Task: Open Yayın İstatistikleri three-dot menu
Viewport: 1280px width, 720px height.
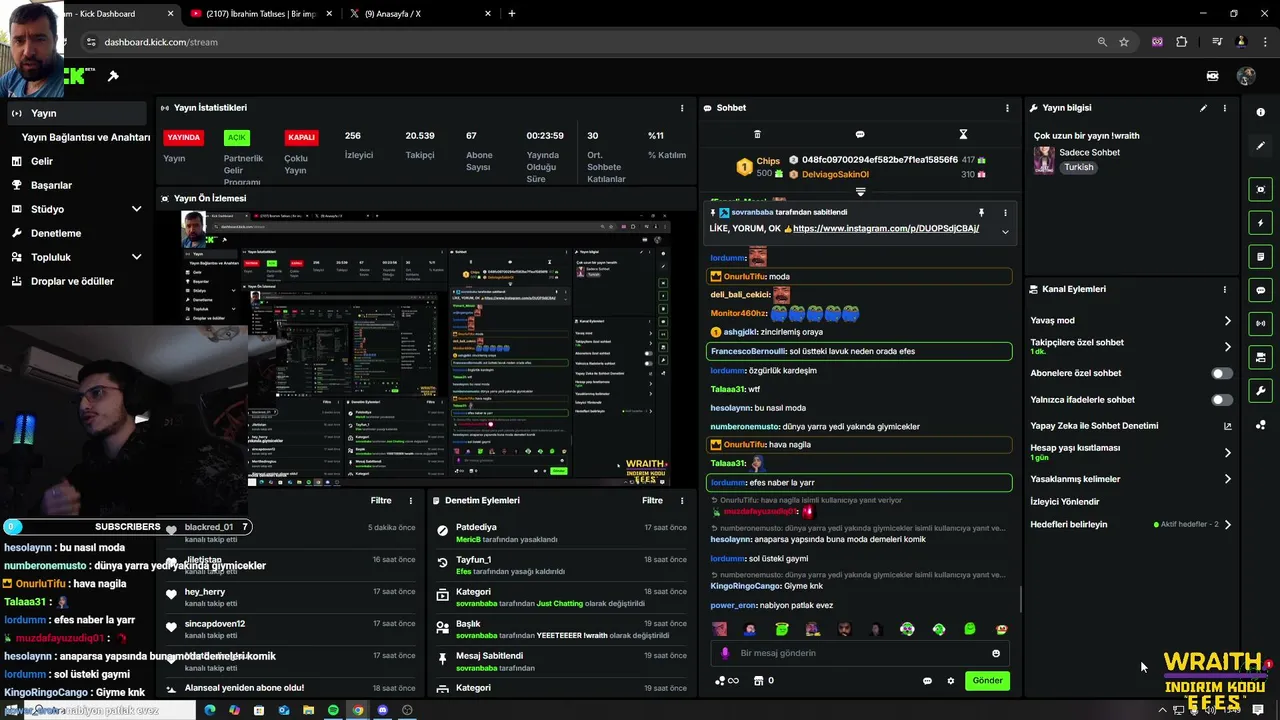Action: pyautogui.click(x=682, y=108)
